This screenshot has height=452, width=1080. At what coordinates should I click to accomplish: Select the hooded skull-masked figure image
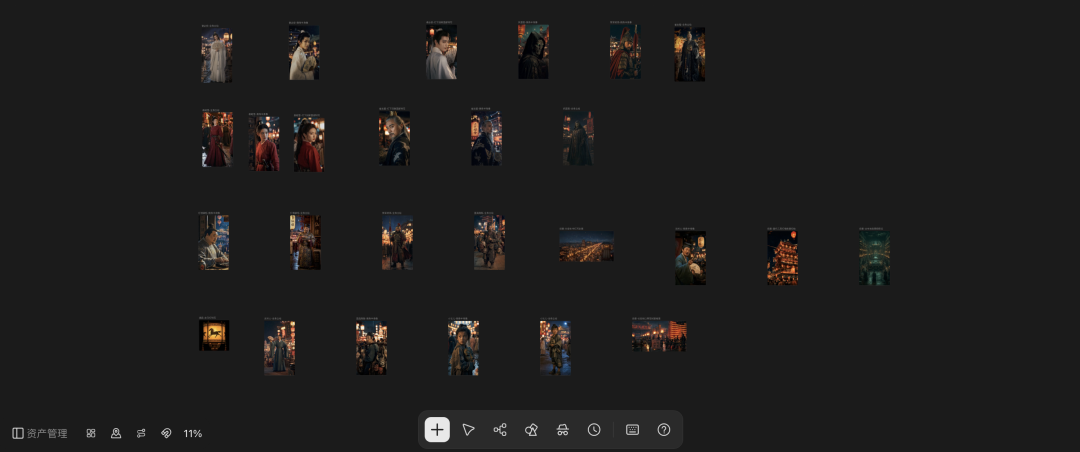533,52
